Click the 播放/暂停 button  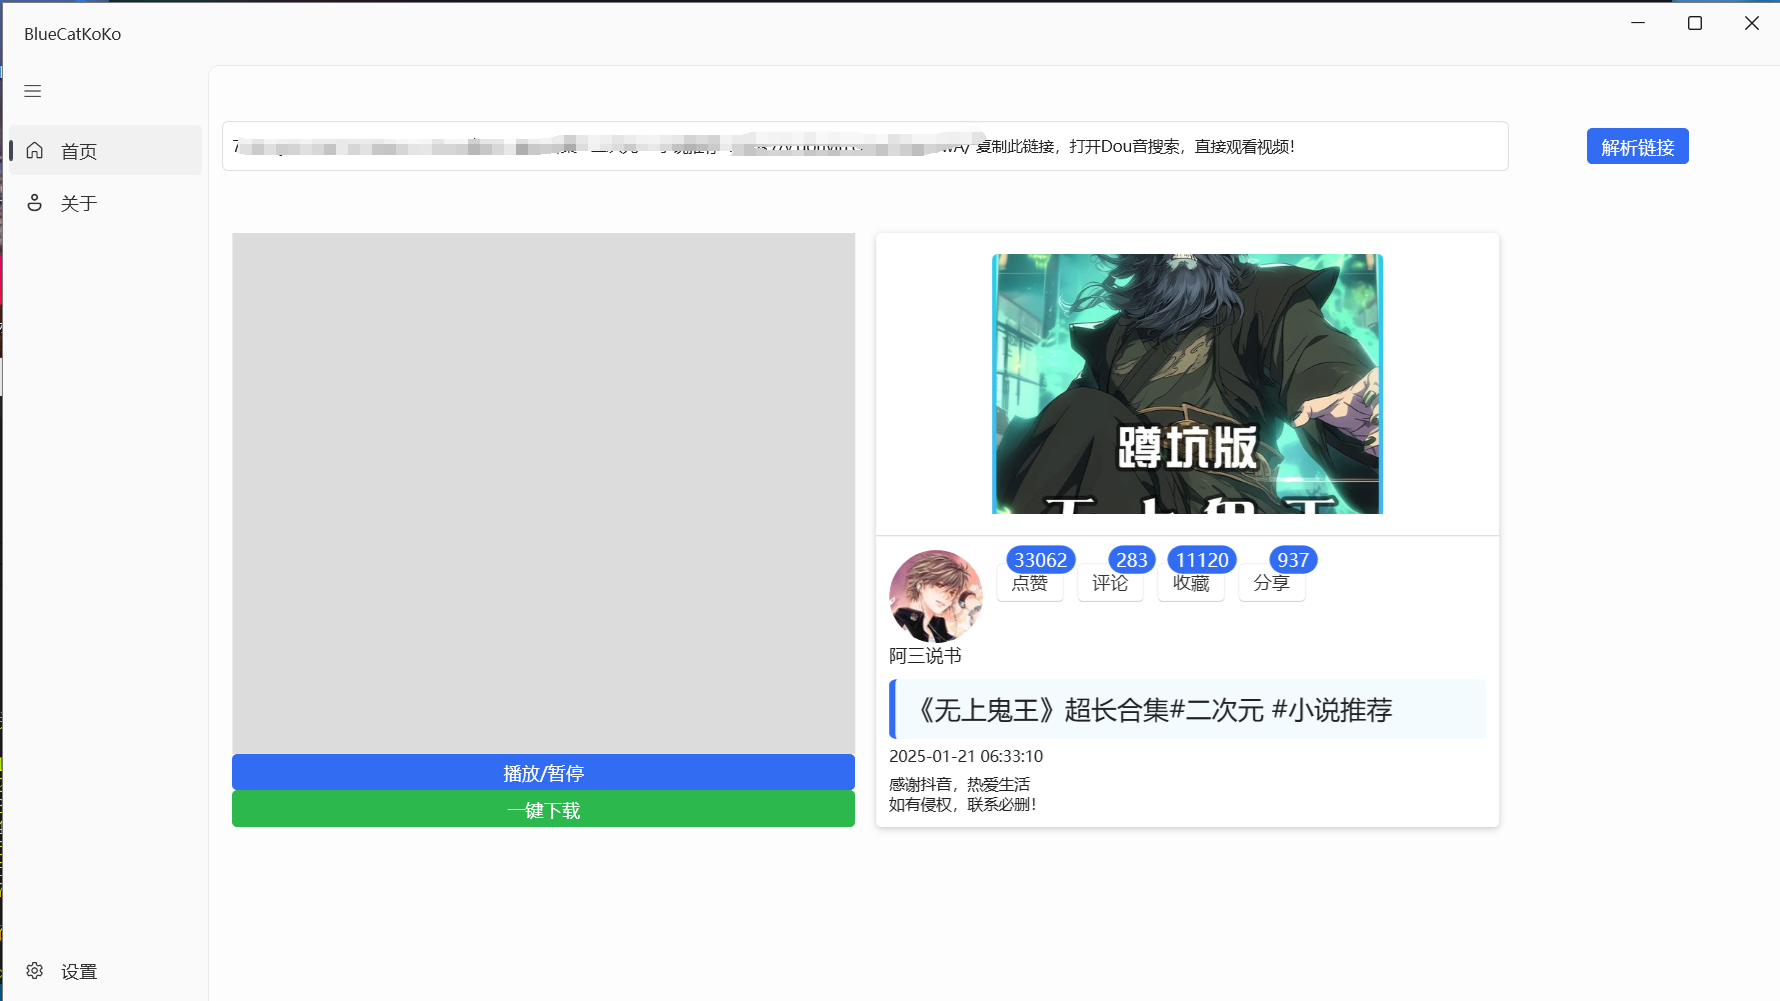(x=543, y=772)
